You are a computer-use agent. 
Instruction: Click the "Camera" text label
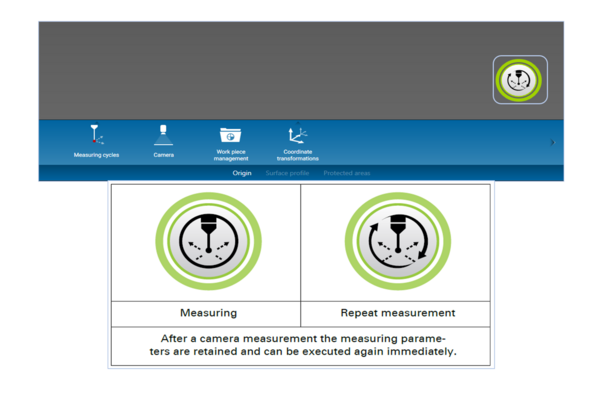tap(163, 155)
